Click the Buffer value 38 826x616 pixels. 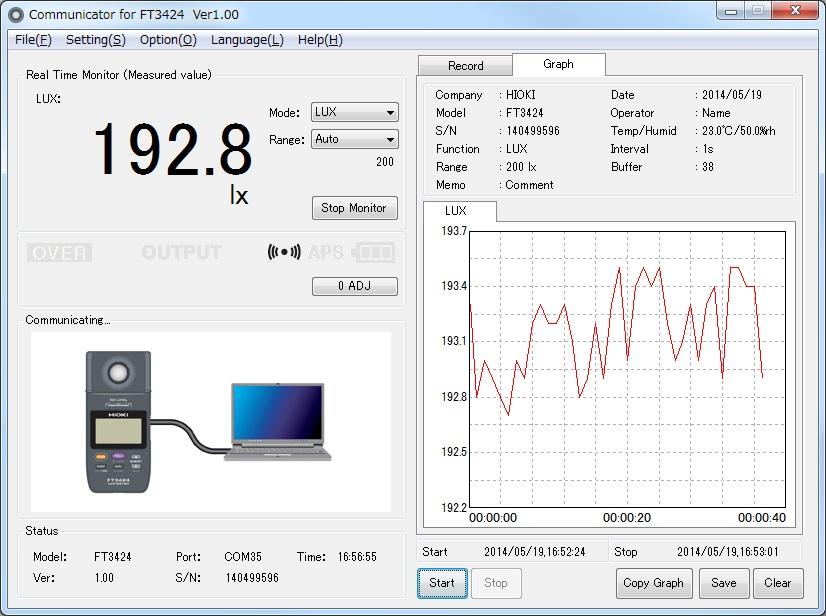(x=708, y=167)
